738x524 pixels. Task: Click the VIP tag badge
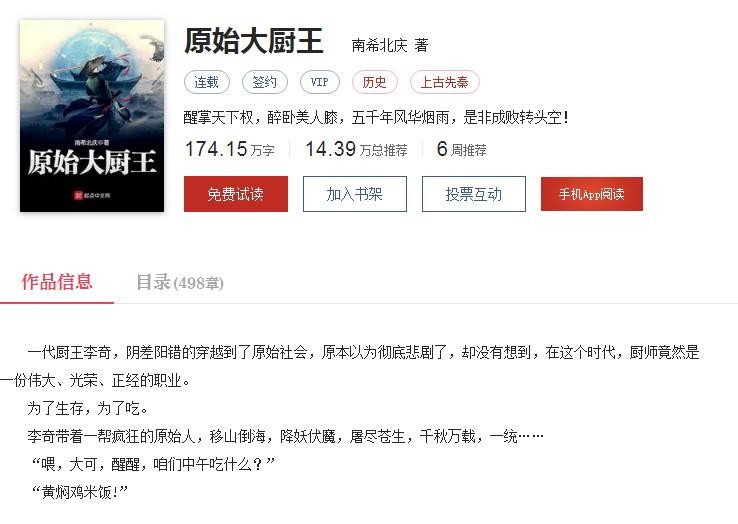click(x=320, y=82)
